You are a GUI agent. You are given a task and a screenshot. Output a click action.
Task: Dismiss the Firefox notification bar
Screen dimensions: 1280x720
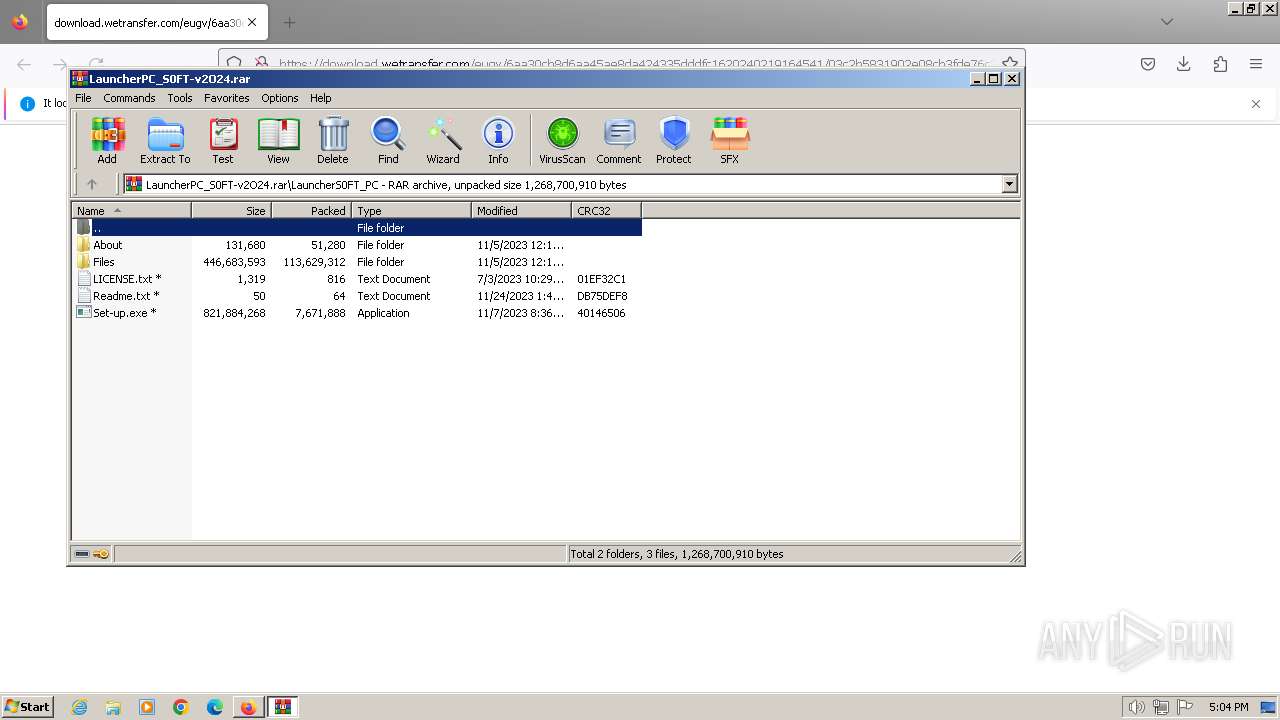pos(1256,103)
